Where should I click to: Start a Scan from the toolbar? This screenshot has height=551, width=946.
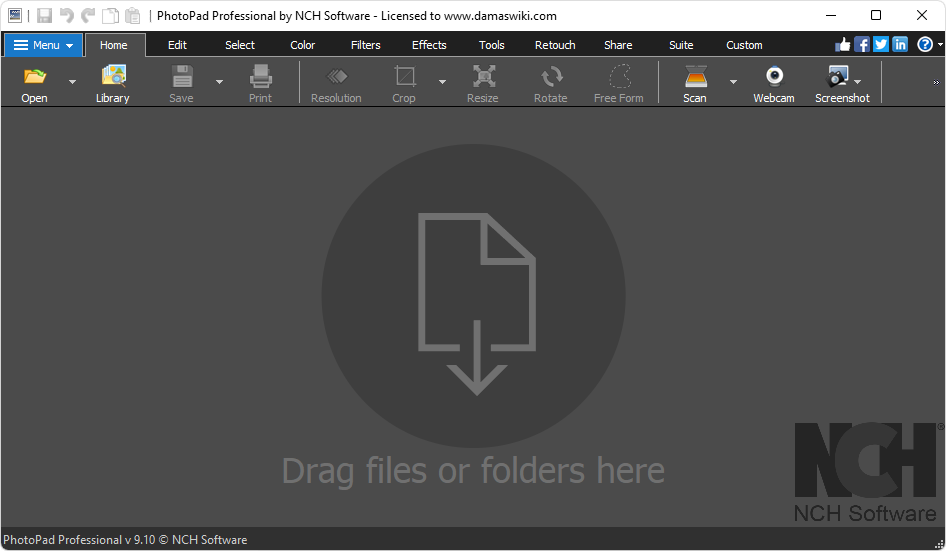695,83
